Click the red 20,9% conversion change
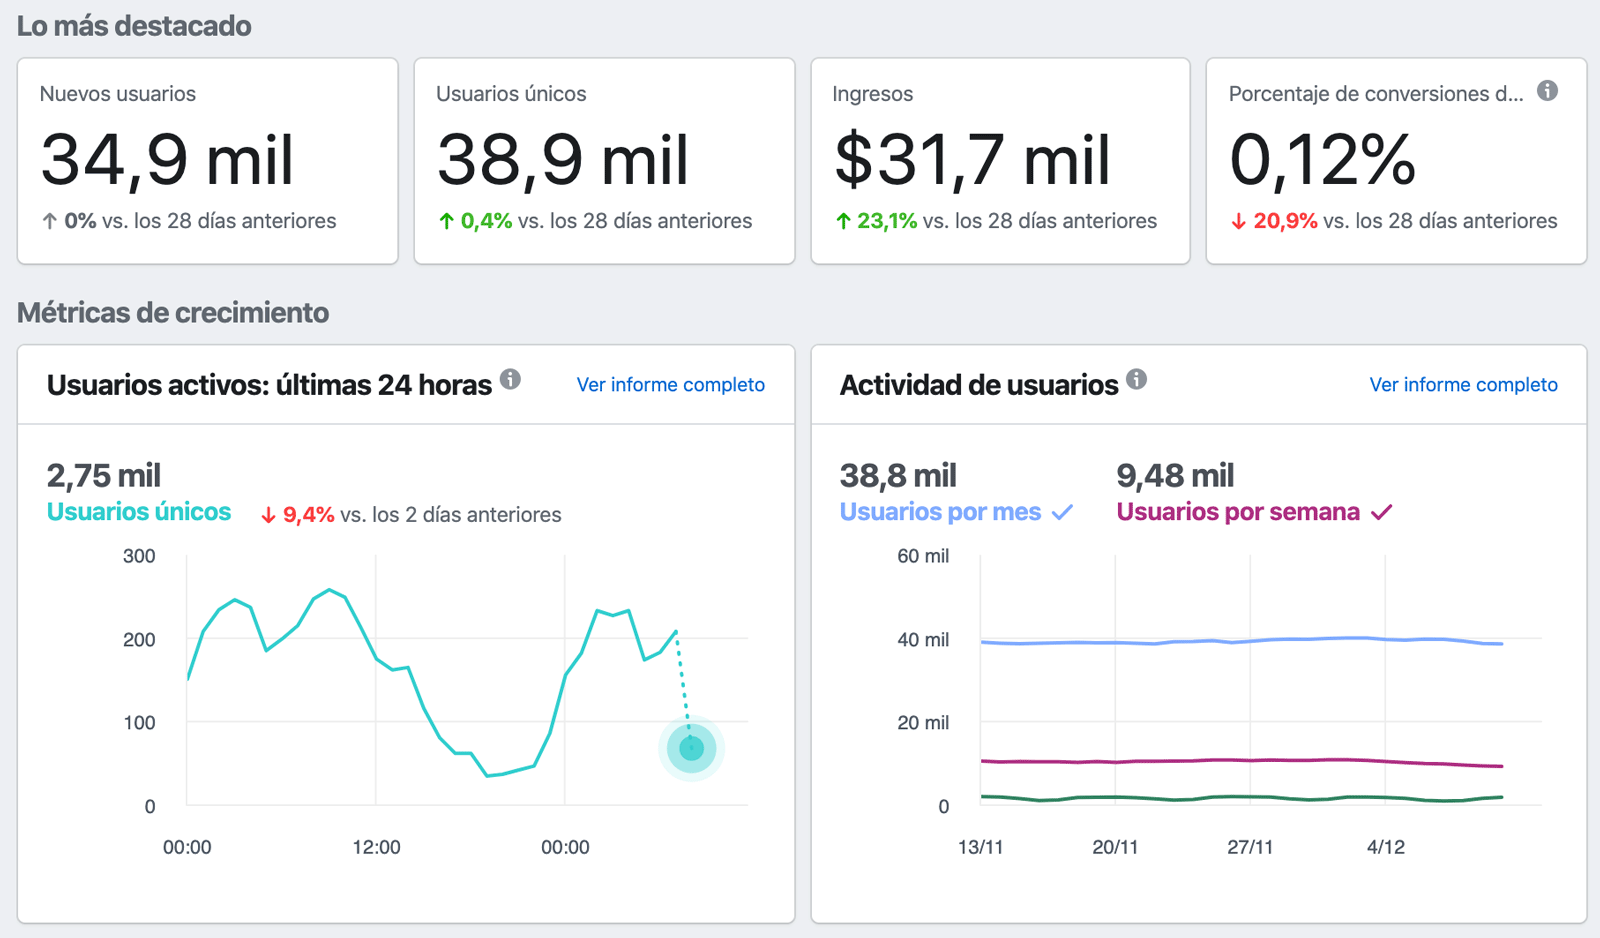 [x=1274, y=221]
